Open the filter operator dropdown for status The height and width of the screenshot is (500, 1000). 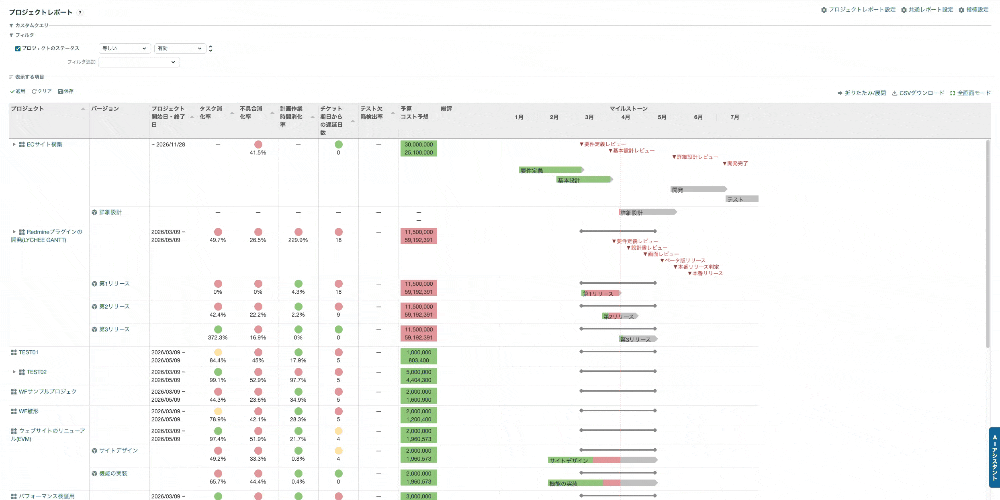(124, 48)
